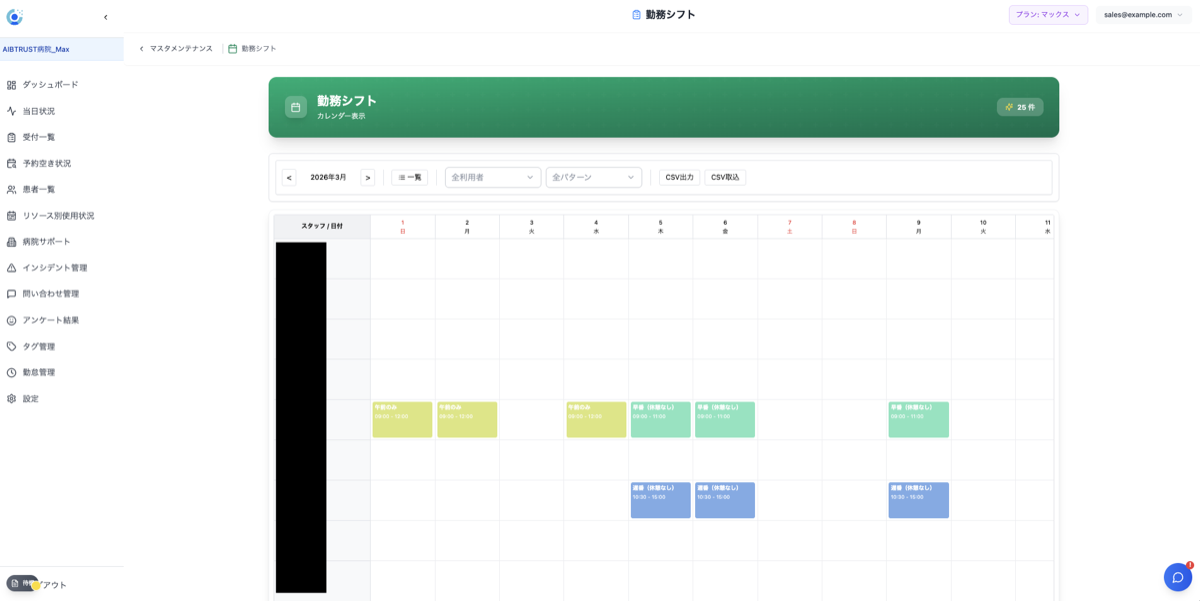Screen dimensions: 1200x601
Task: Click the CSV出力 export button
Action: tap(679, 177)
